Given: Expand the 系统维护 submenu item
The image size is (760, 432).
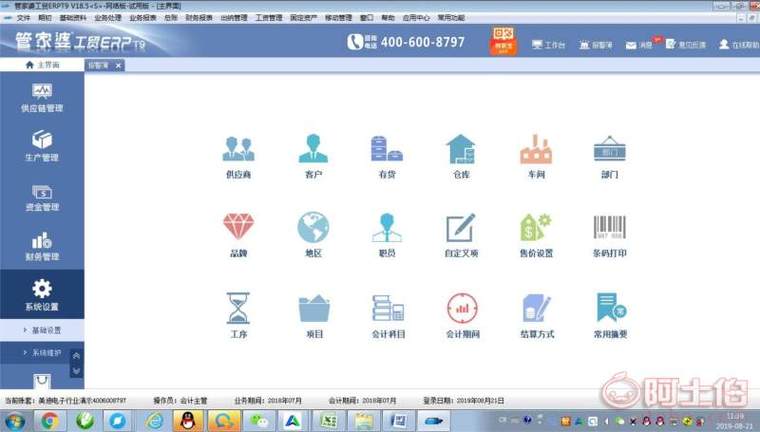Looking at the screenshot, I should click(42, 353).
